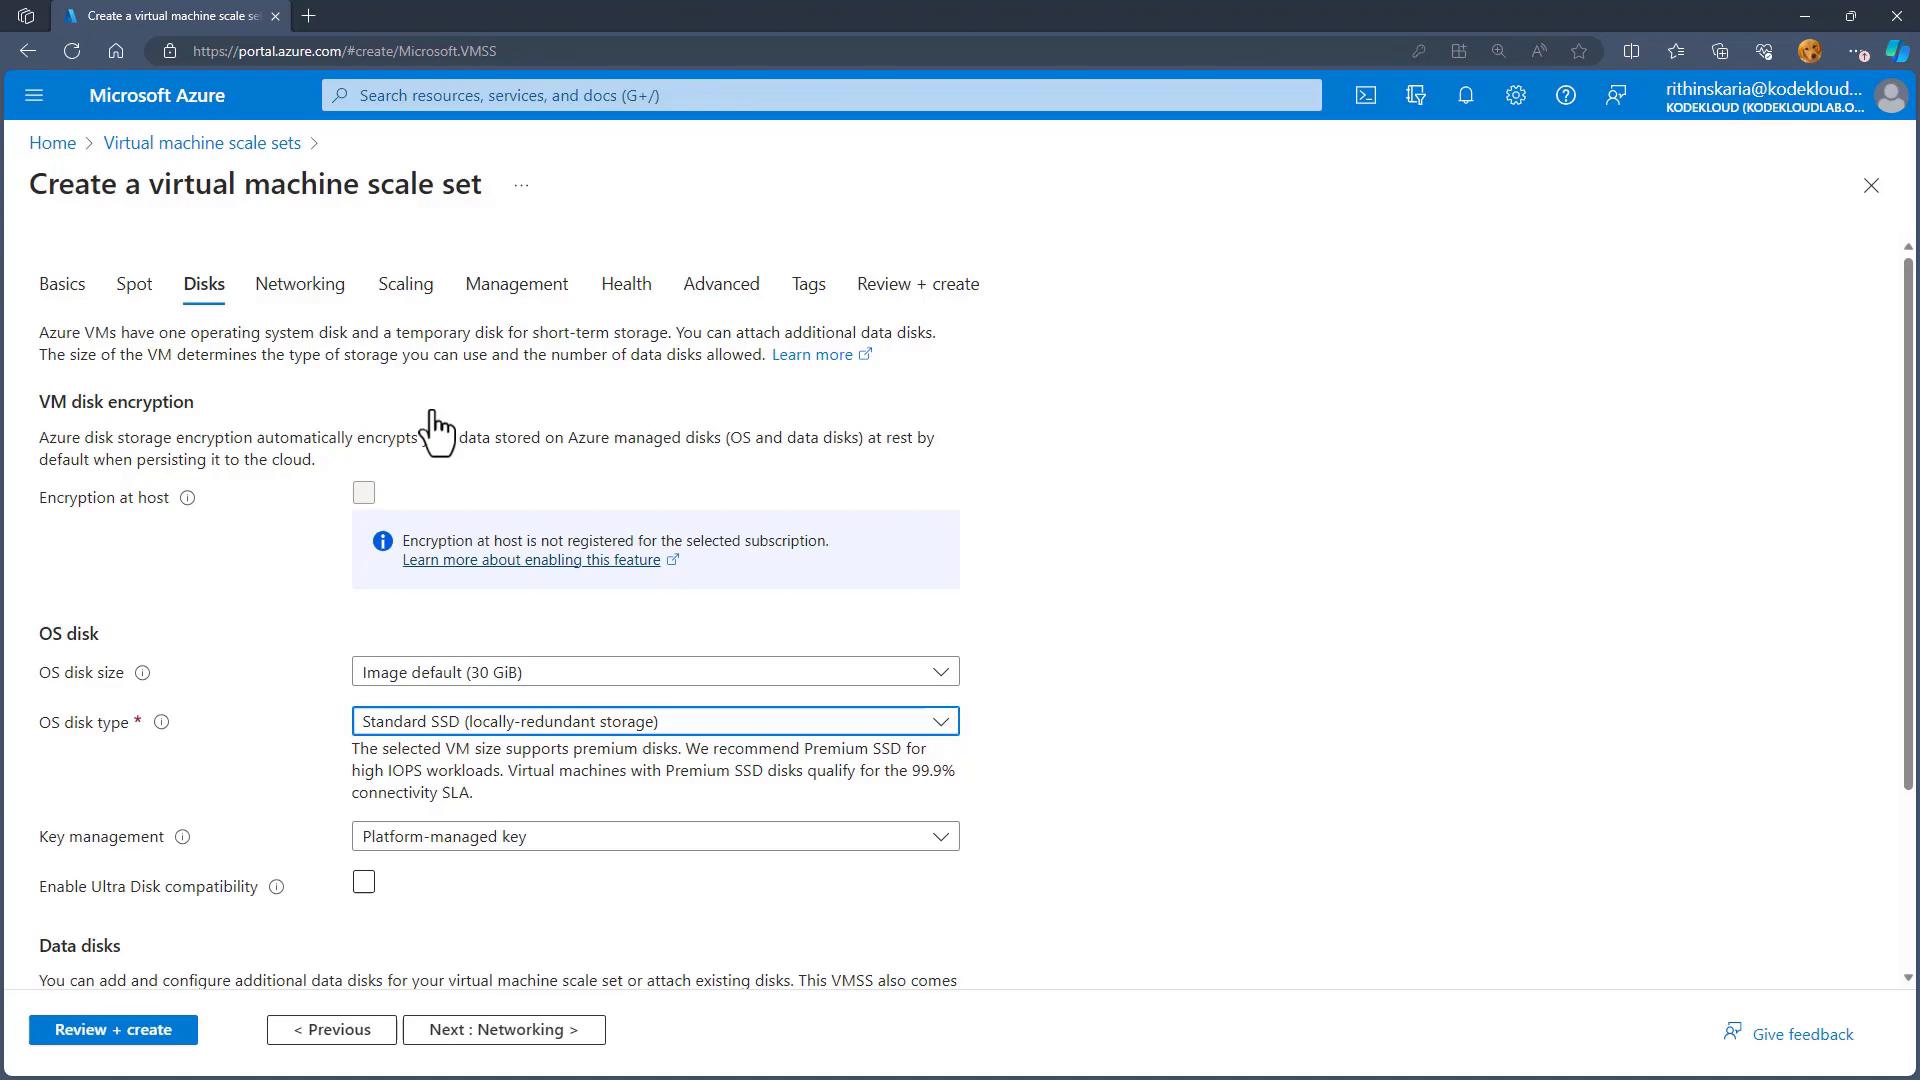Click Next : Networking button
The image size is (1920, 1080).
tap(504, 1030)
